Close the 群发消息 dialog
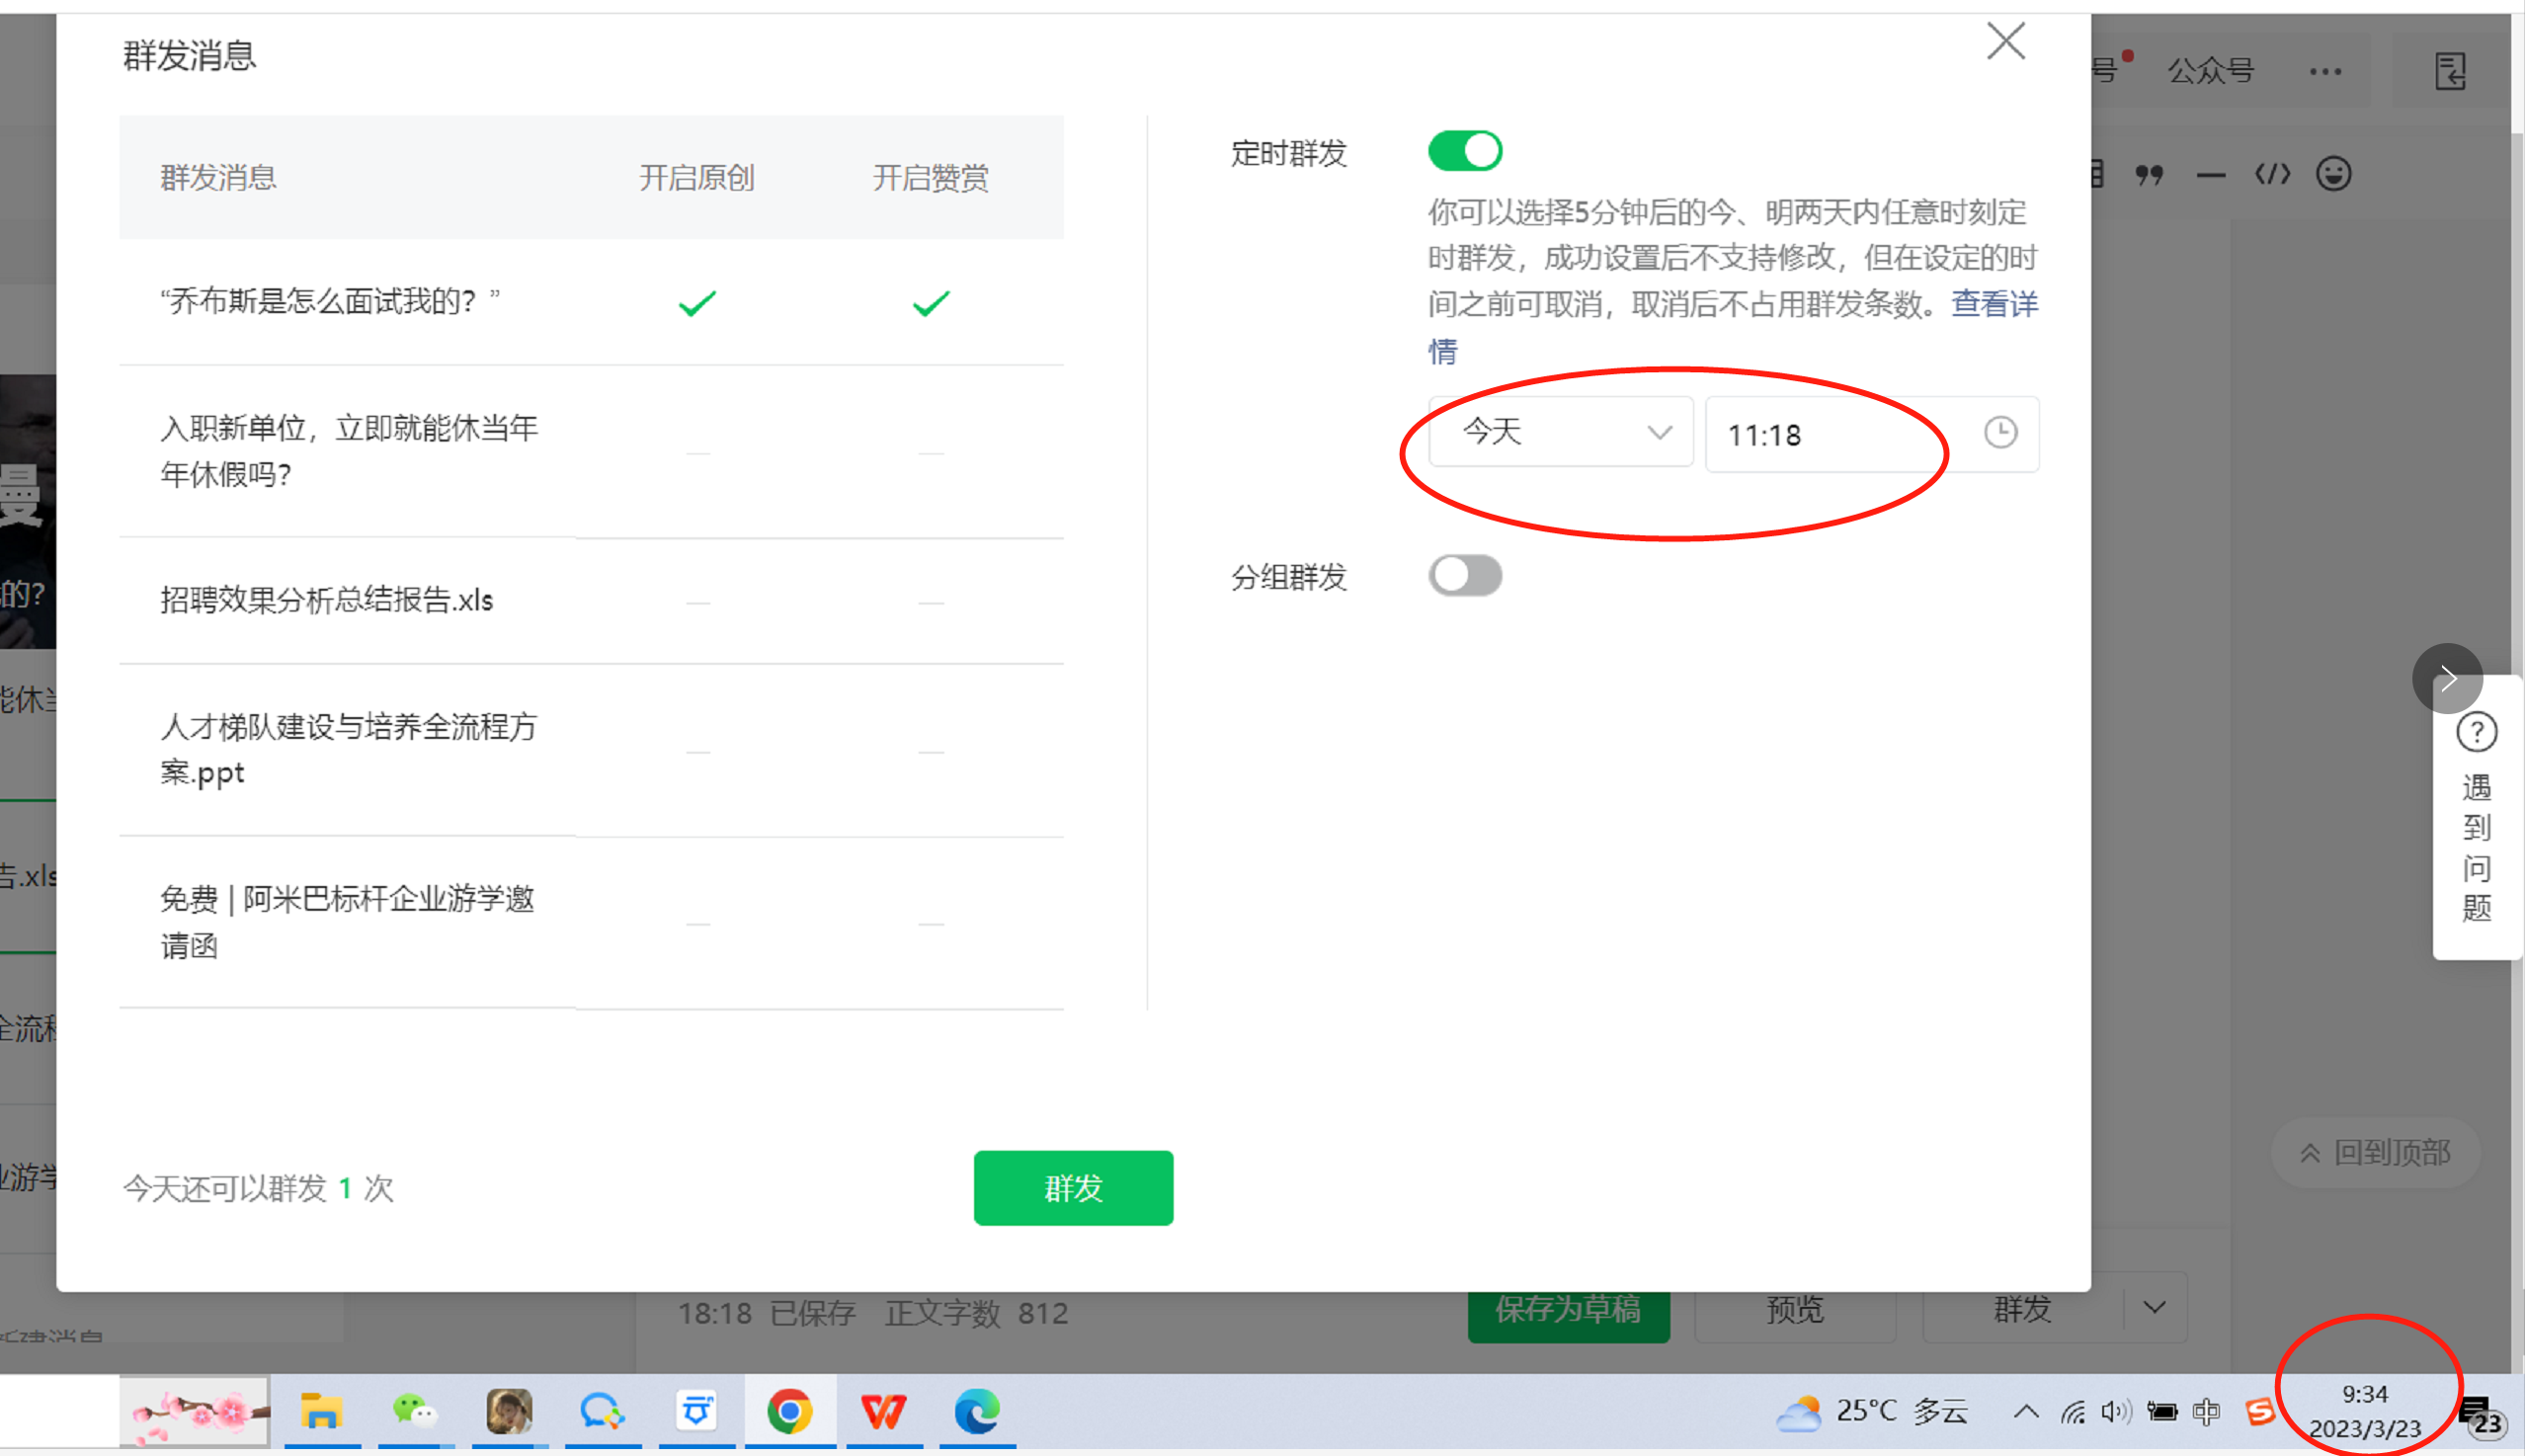Screen dimensions: 2525x1456 tap(2005, 42)
